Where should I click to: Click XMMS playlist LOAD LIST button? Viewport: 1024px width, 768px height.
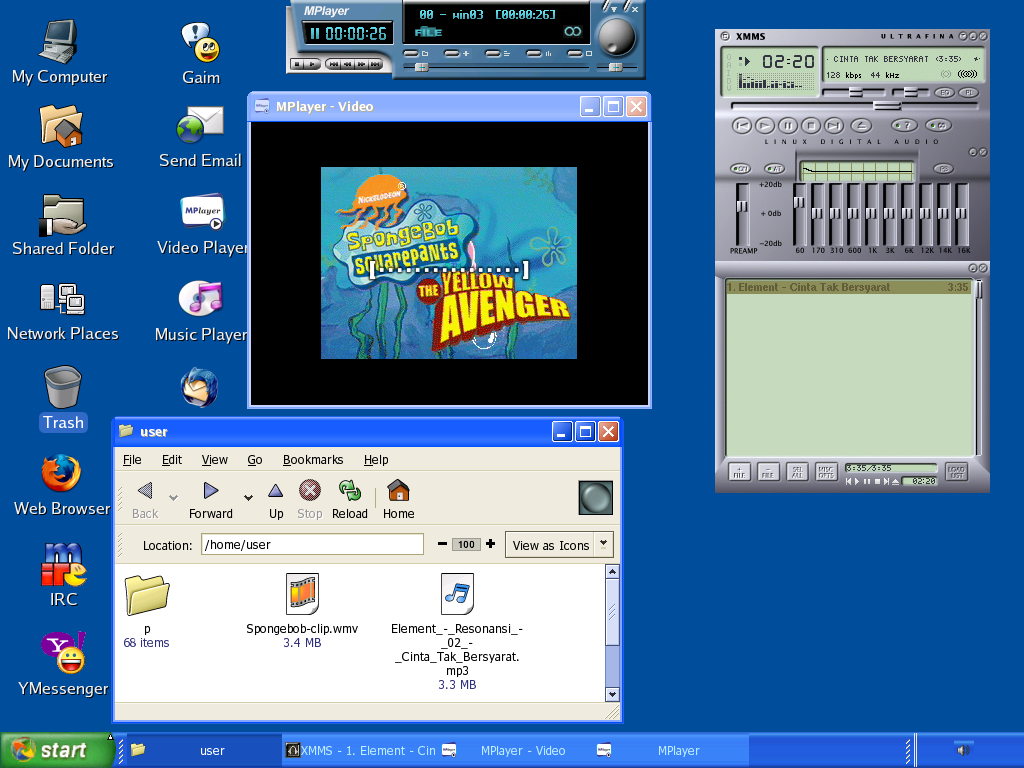point(956,472)
